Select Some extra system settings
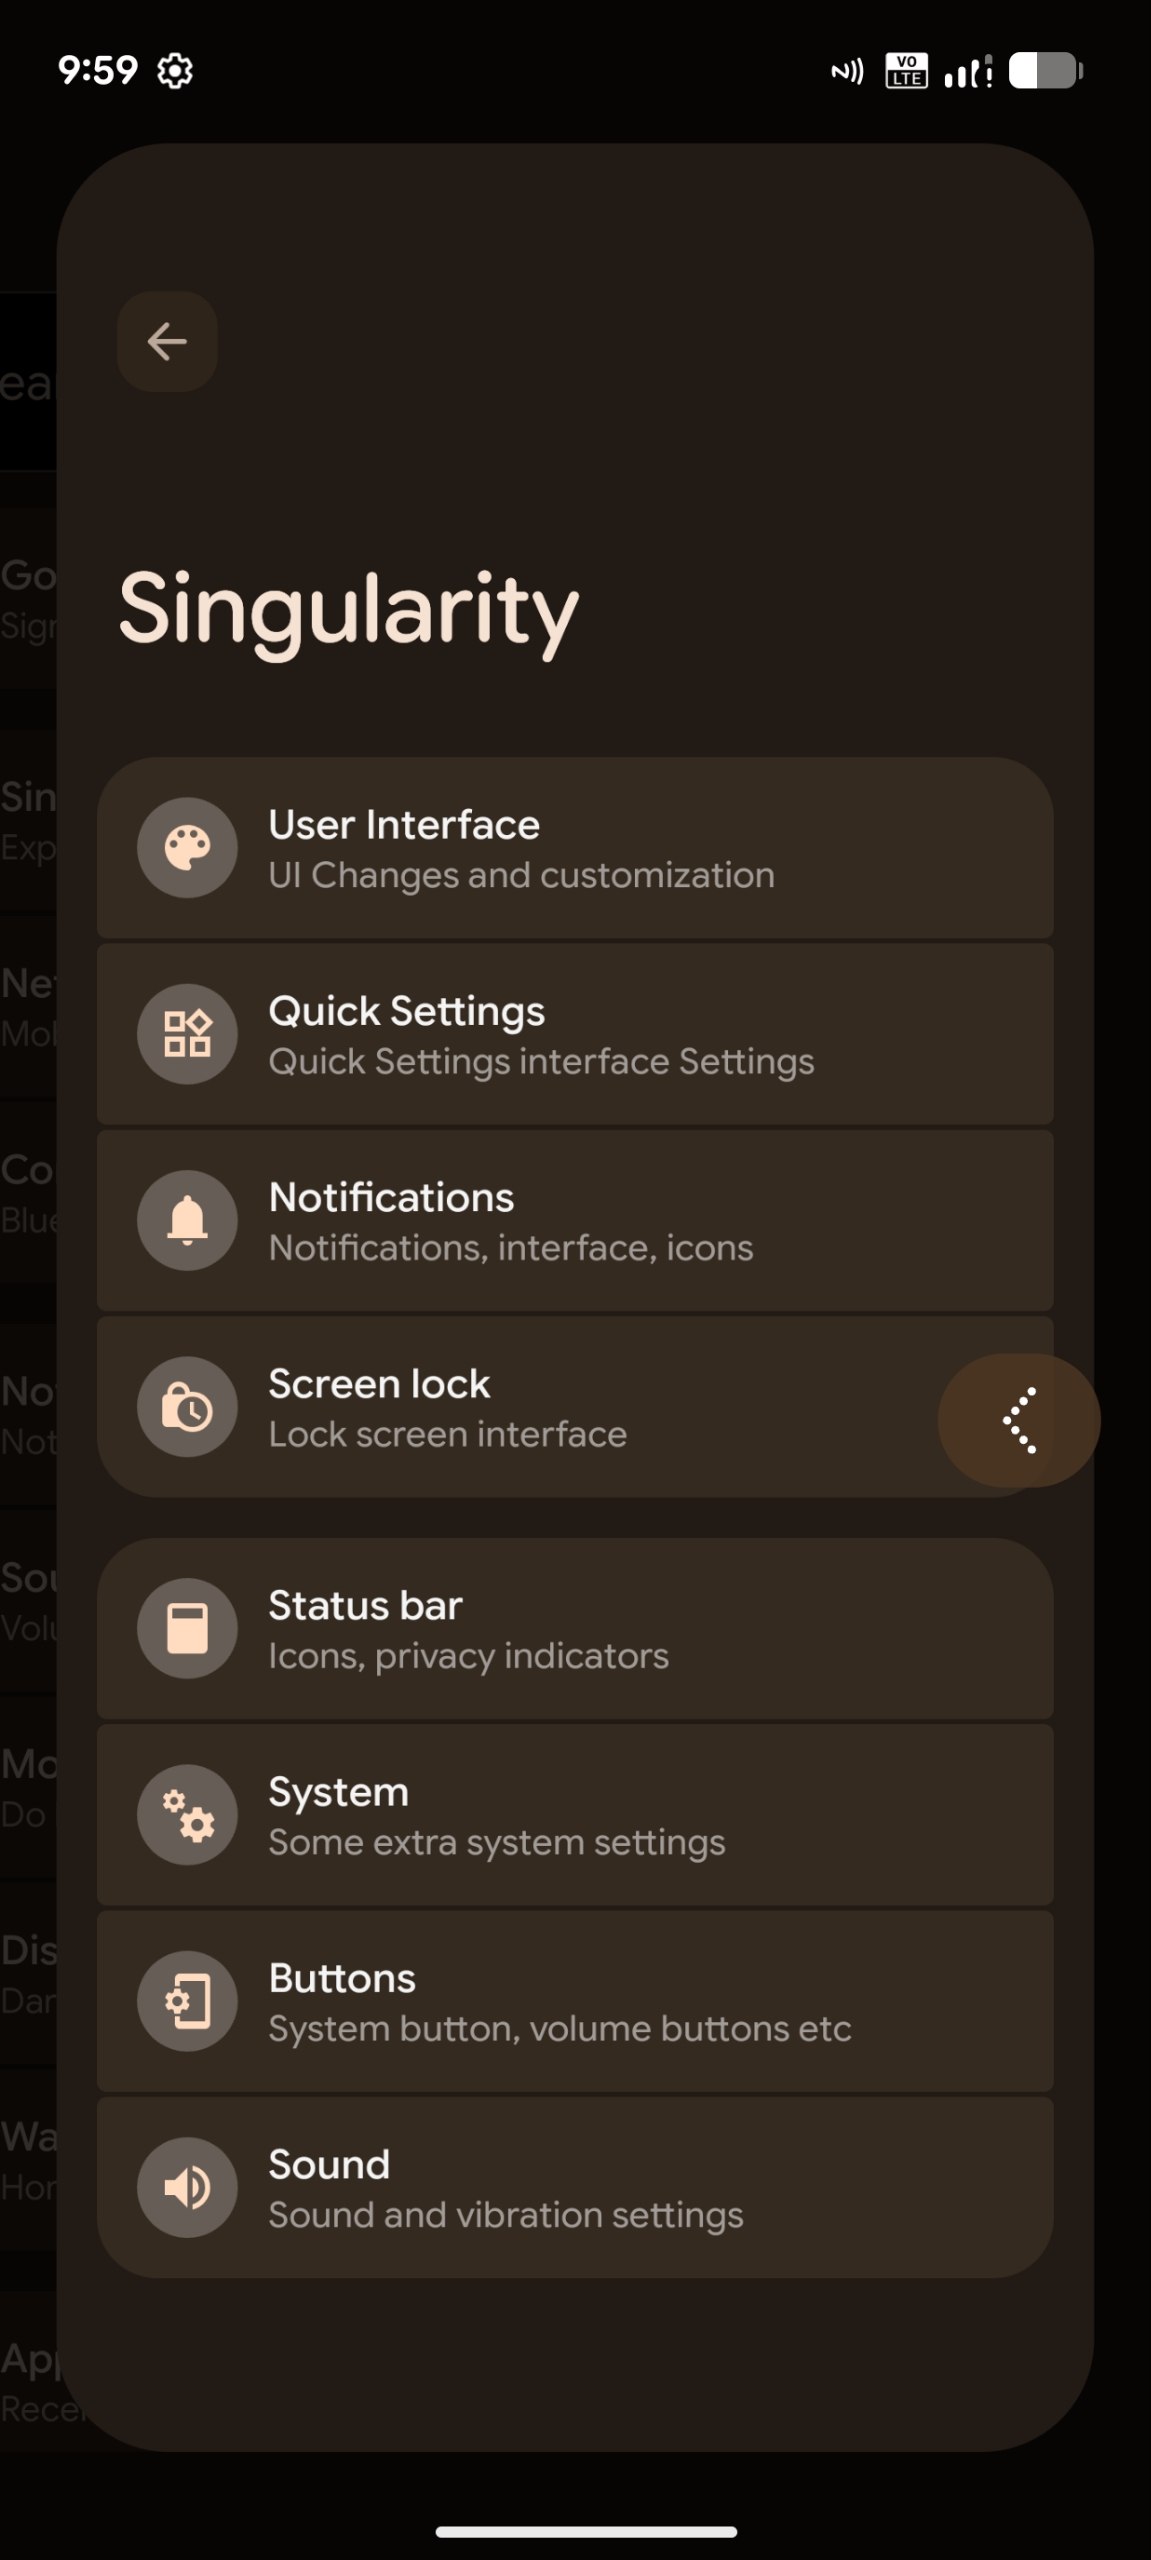This screenshot has width=1151, height=2560. 575,1815
